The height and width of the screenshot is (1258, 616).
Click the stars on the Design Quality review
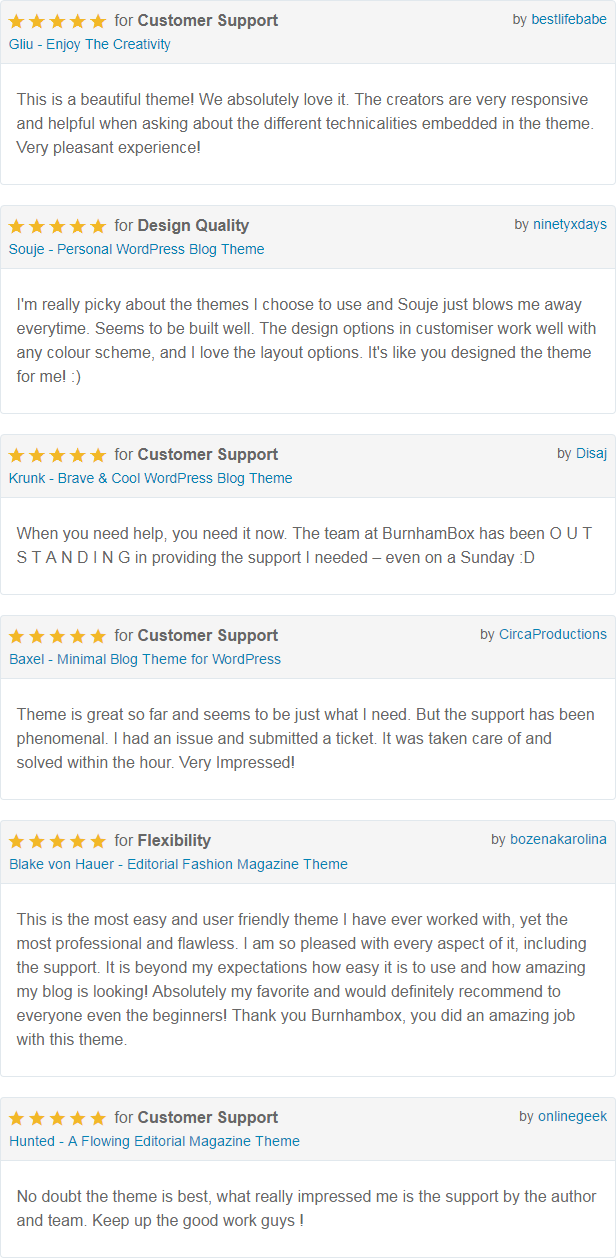57,226
